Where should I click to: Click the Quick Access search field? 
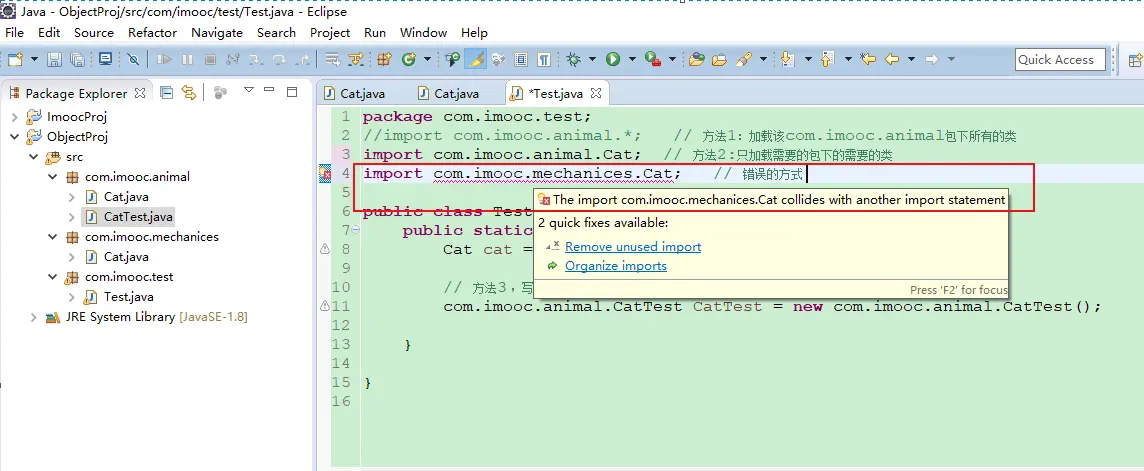[1059, 60]
